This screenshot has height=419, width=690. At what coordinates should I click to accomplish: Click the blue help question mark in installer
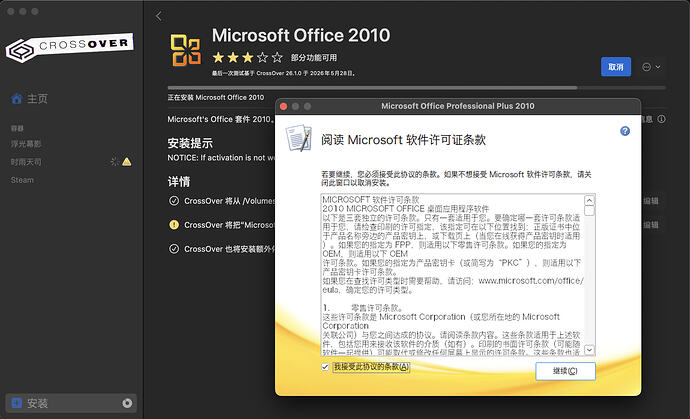pyautogui.click(x=625, y=131)
